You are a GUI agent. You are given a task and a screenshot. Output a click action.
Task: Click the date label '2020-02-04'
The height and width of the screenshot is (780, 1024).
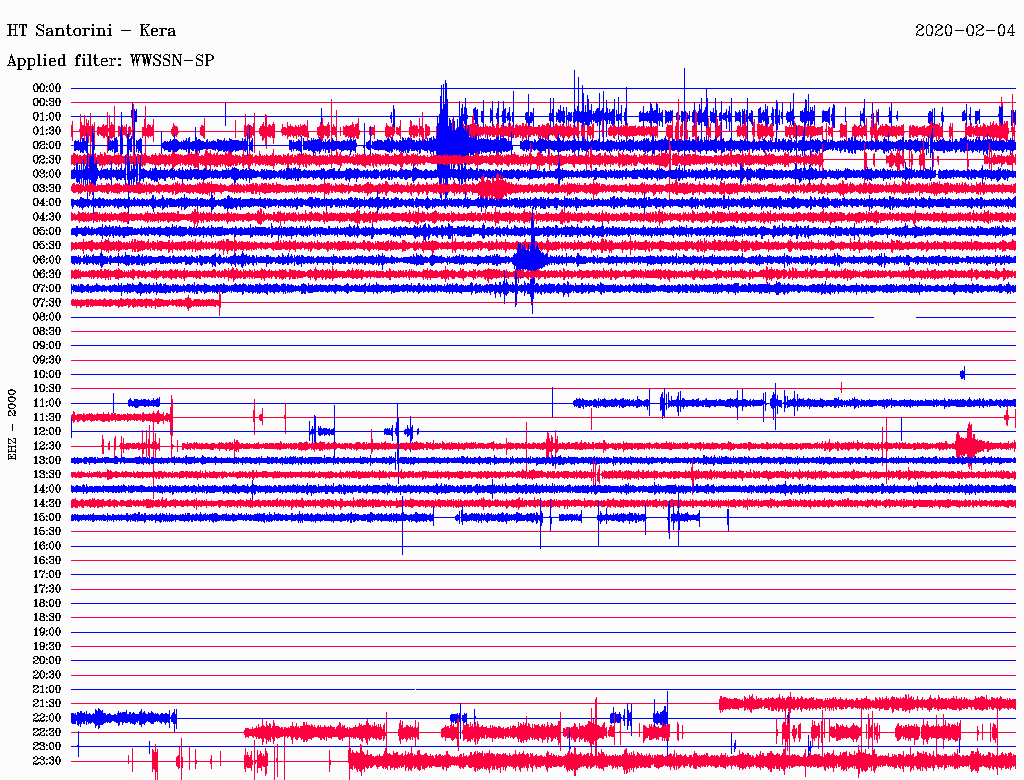tap(965, 31)
